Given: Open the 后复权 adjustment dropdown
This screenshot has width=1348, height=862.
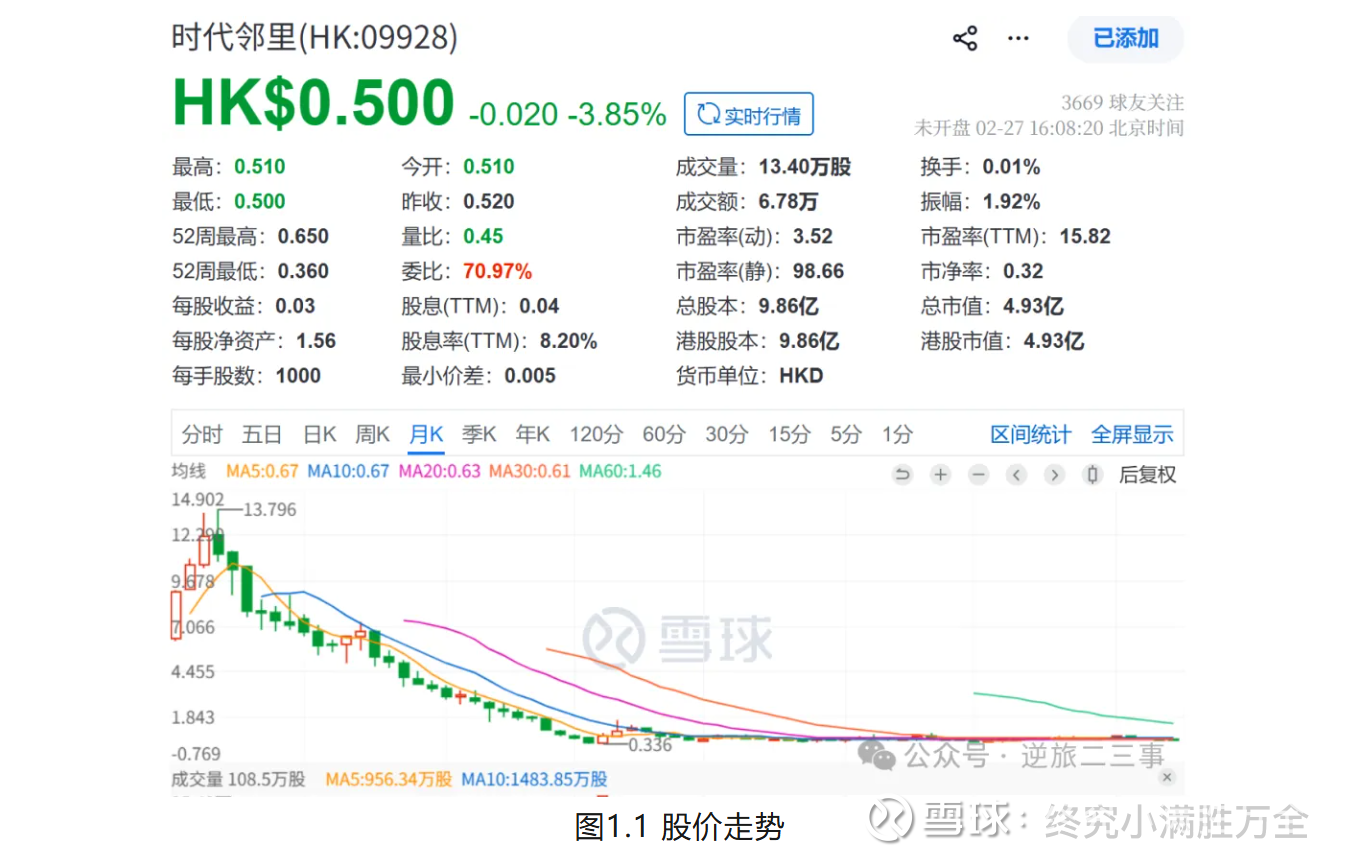Looking at the screenshot, I should (x=1147, y=475).
